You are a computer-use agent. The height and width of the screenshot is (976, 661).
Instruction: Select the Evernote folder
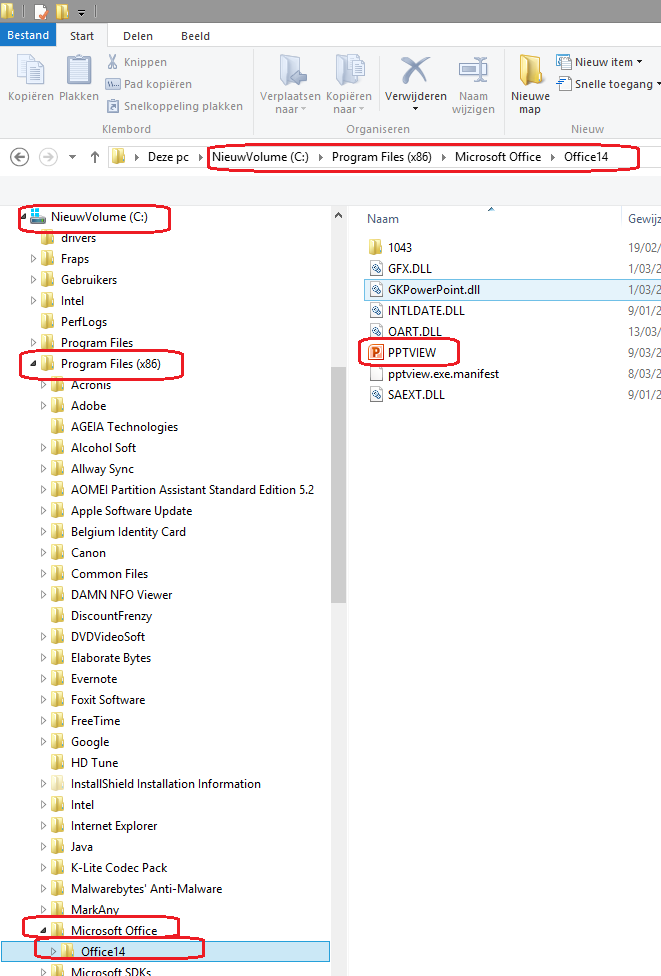pyautogui.click(x=94, y=678)
